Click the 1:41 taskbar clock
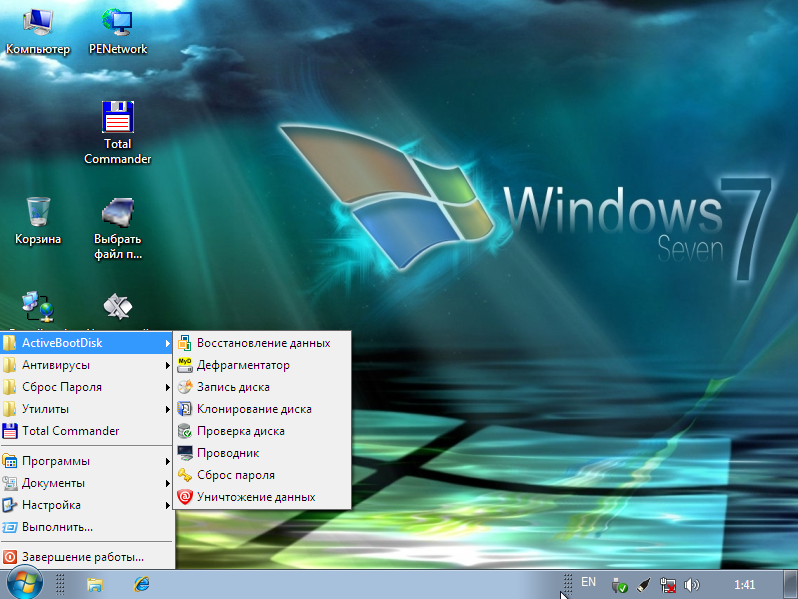The width and height of the screenshot is (798, 599). (x=744, y=585)
